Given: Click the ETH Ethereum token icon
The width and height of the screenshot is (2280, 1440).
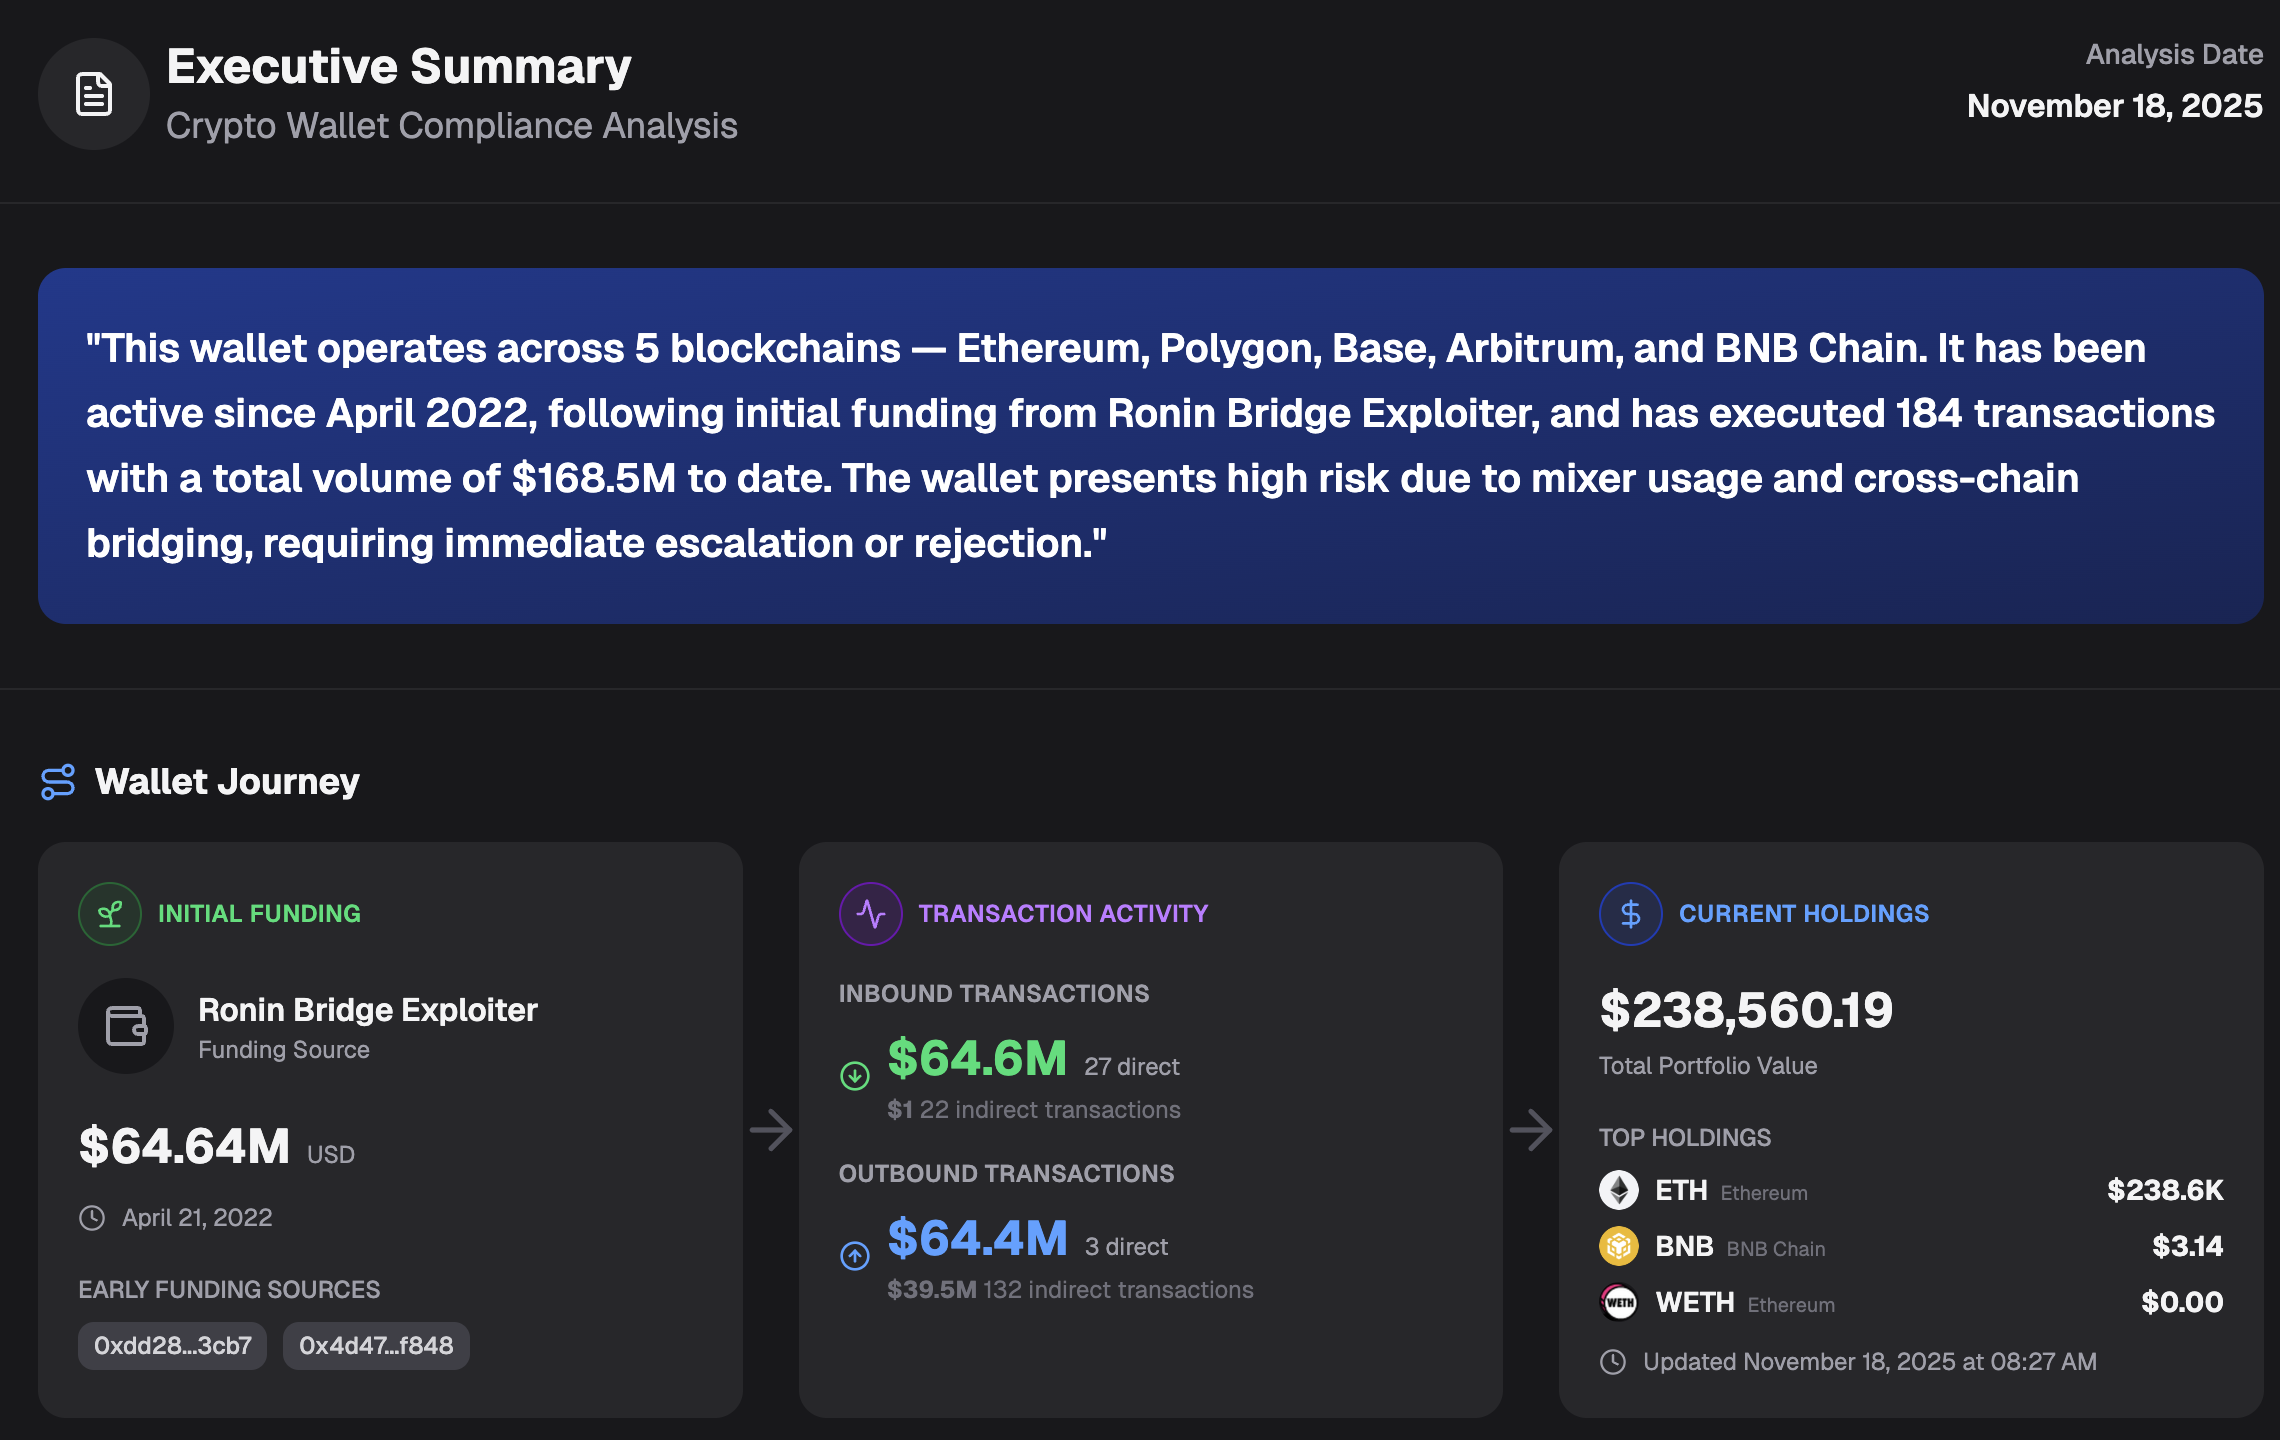Looking at the screenshot, I should tap(1619, 1190).
